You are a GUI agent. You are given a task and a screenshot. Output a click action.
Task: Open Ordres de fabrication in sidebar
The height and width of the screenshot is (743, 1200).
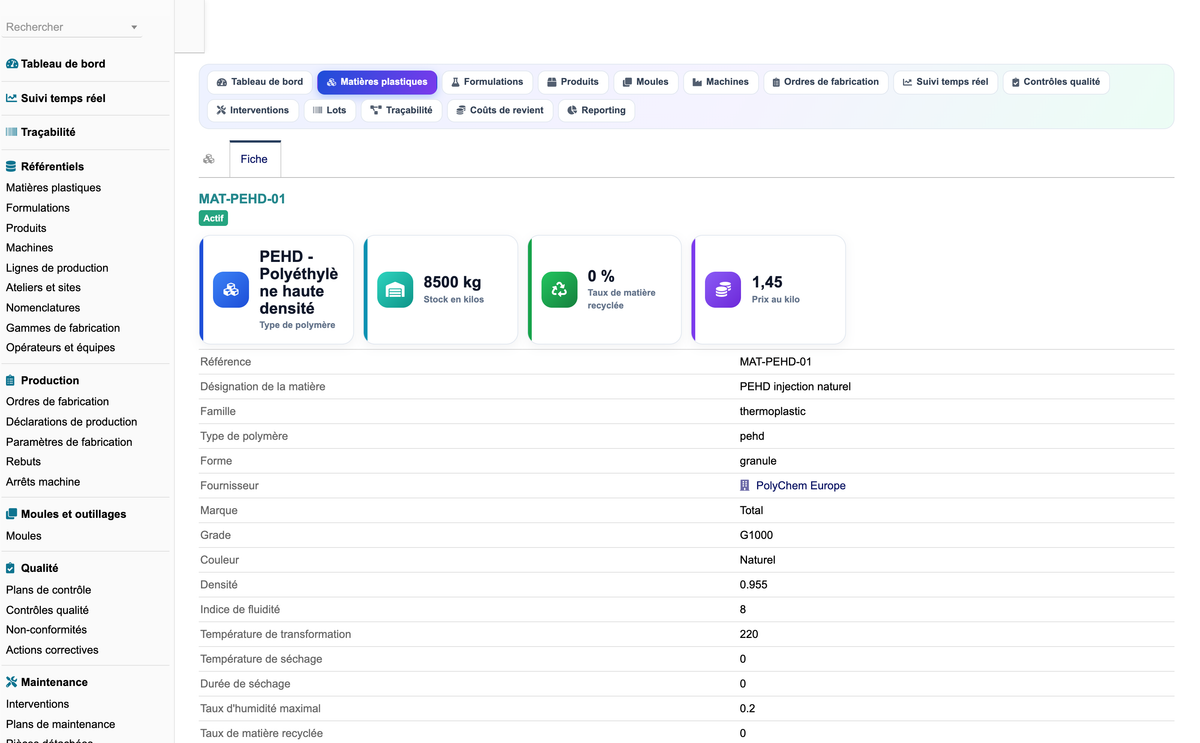point(58,402)
